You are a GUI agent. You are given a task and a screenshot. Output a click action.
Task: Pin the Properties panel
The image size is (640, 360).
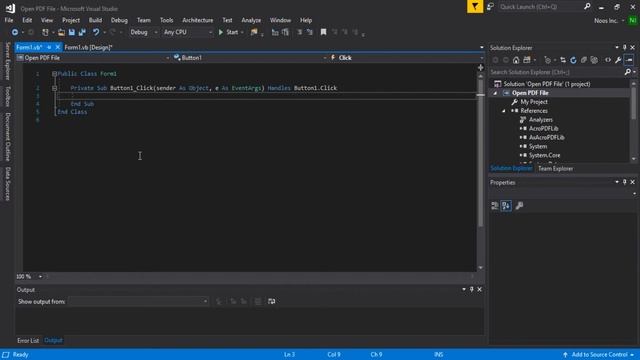pyautogui.click(x=624, y=182)
